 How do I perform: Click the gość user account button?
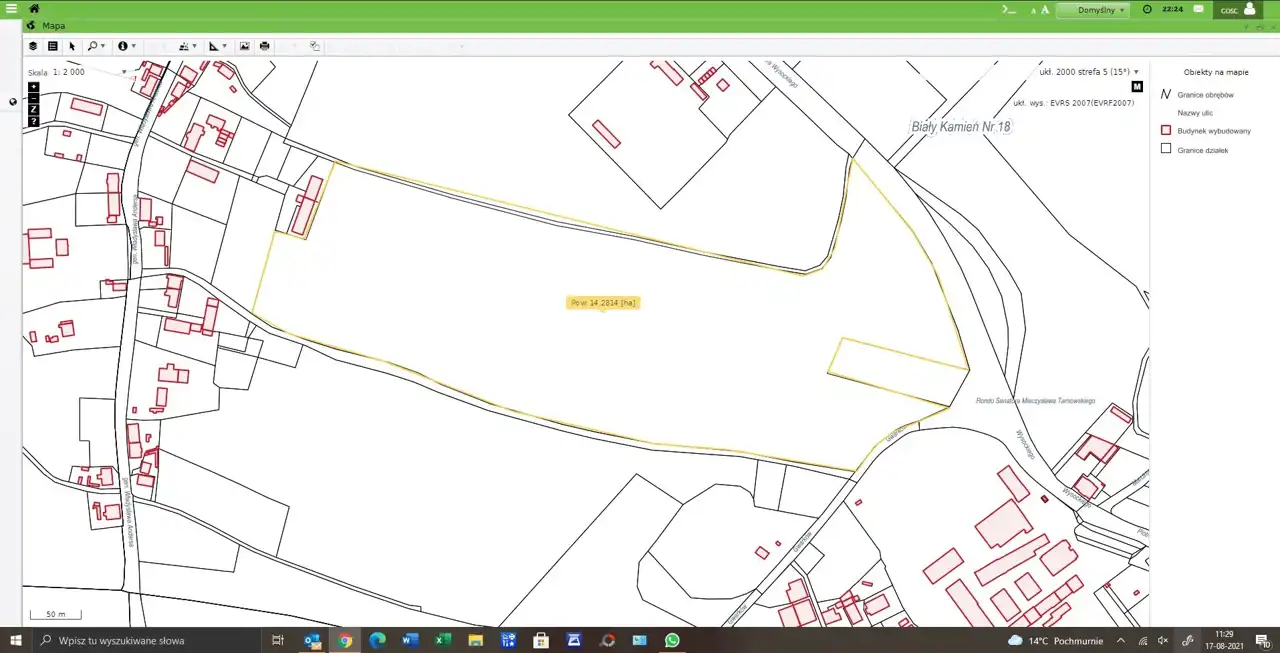[x=1238, y=10]
